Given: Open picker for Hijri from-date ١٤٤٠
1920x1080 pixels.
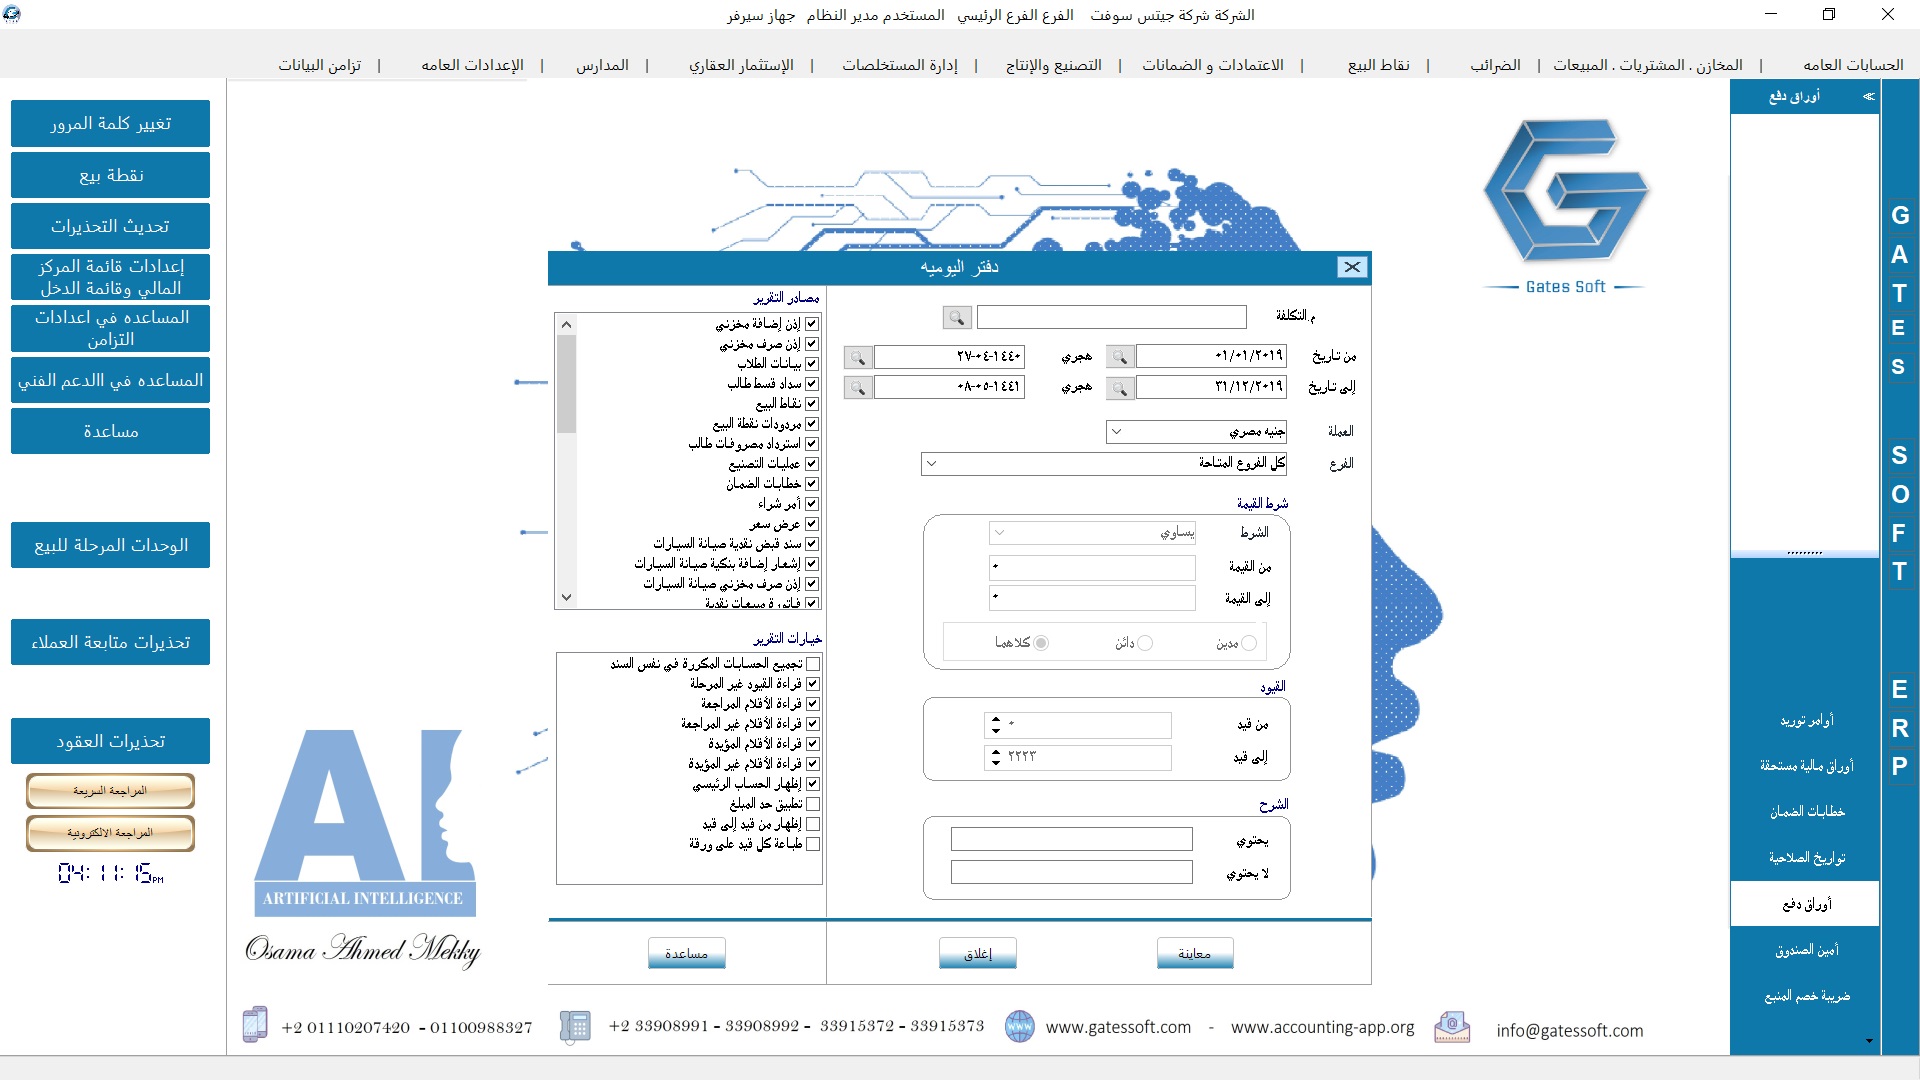Looking at the screenshot, I should tap(858, 357).
